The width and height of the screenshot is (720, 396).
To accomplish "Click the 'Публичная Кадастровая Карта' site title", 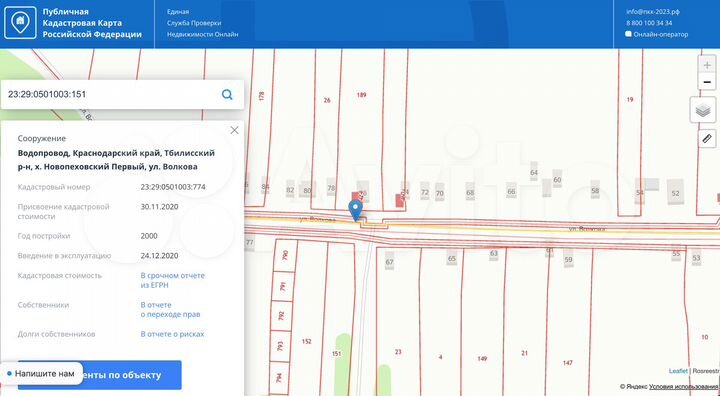I will tap(92, 23).
